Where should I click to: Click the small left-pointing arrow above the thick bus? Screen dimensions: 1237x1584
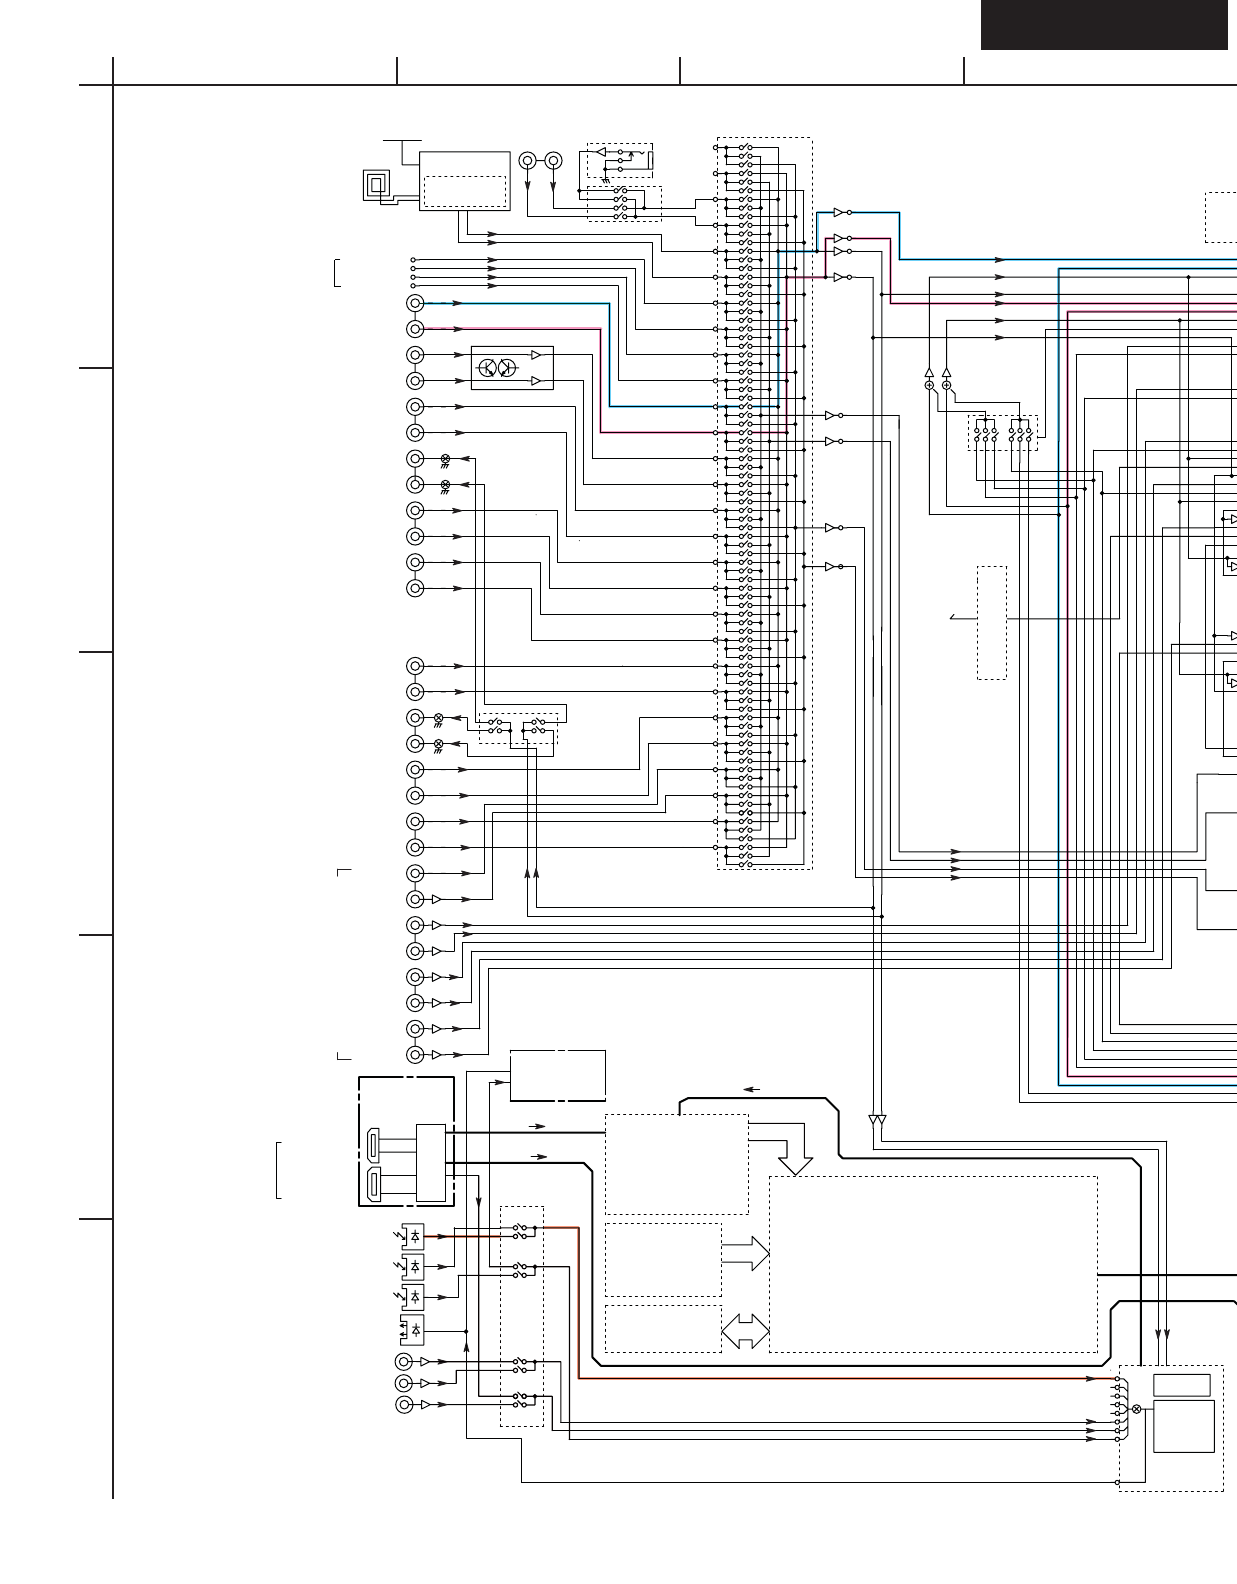(752, 1089)
